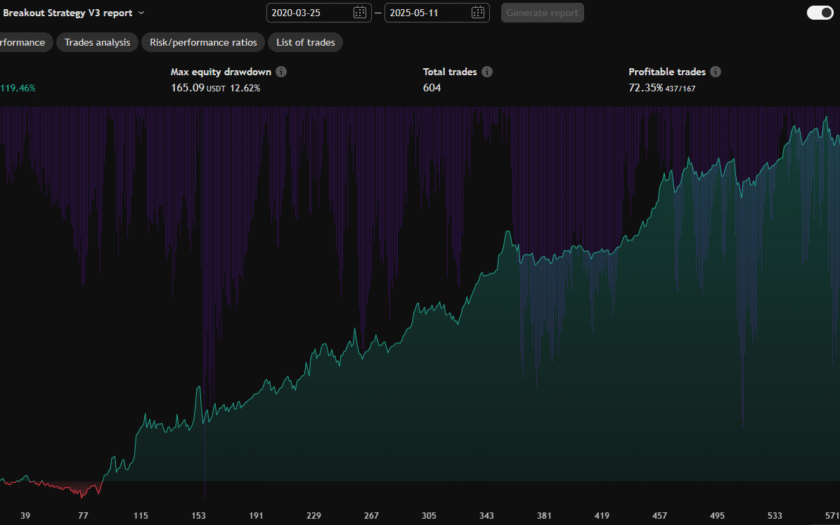Click the x-axis label 77
The image size is (840, 525).
tap(83, 516)
